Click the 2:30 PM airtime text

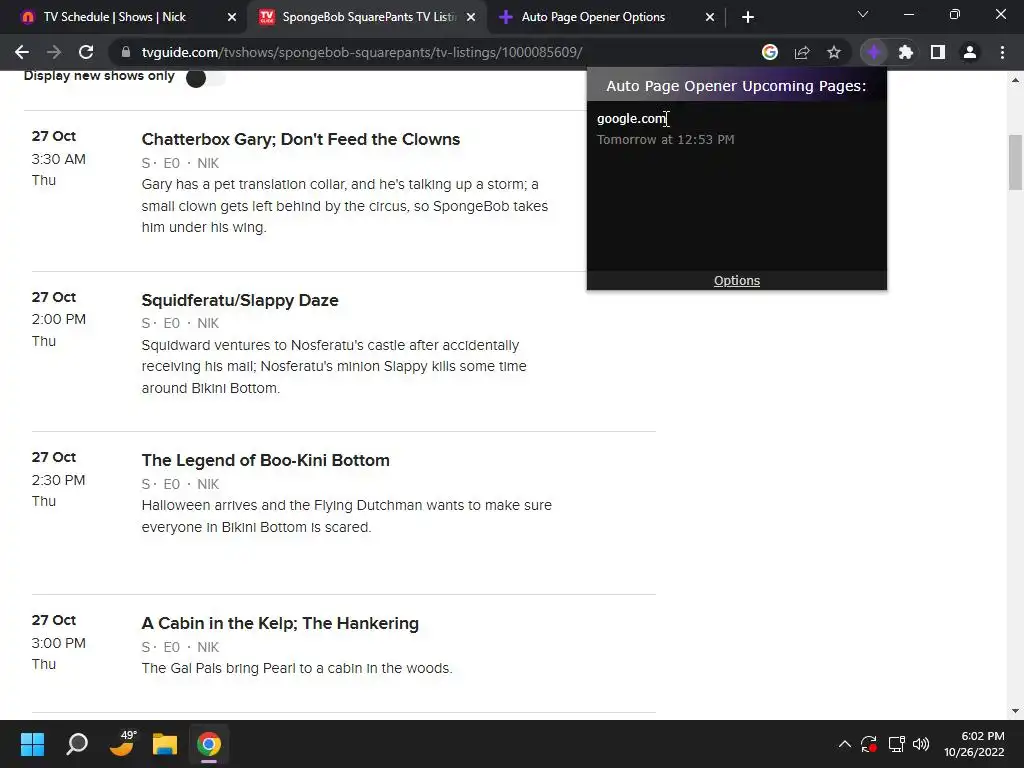point(58,480)
